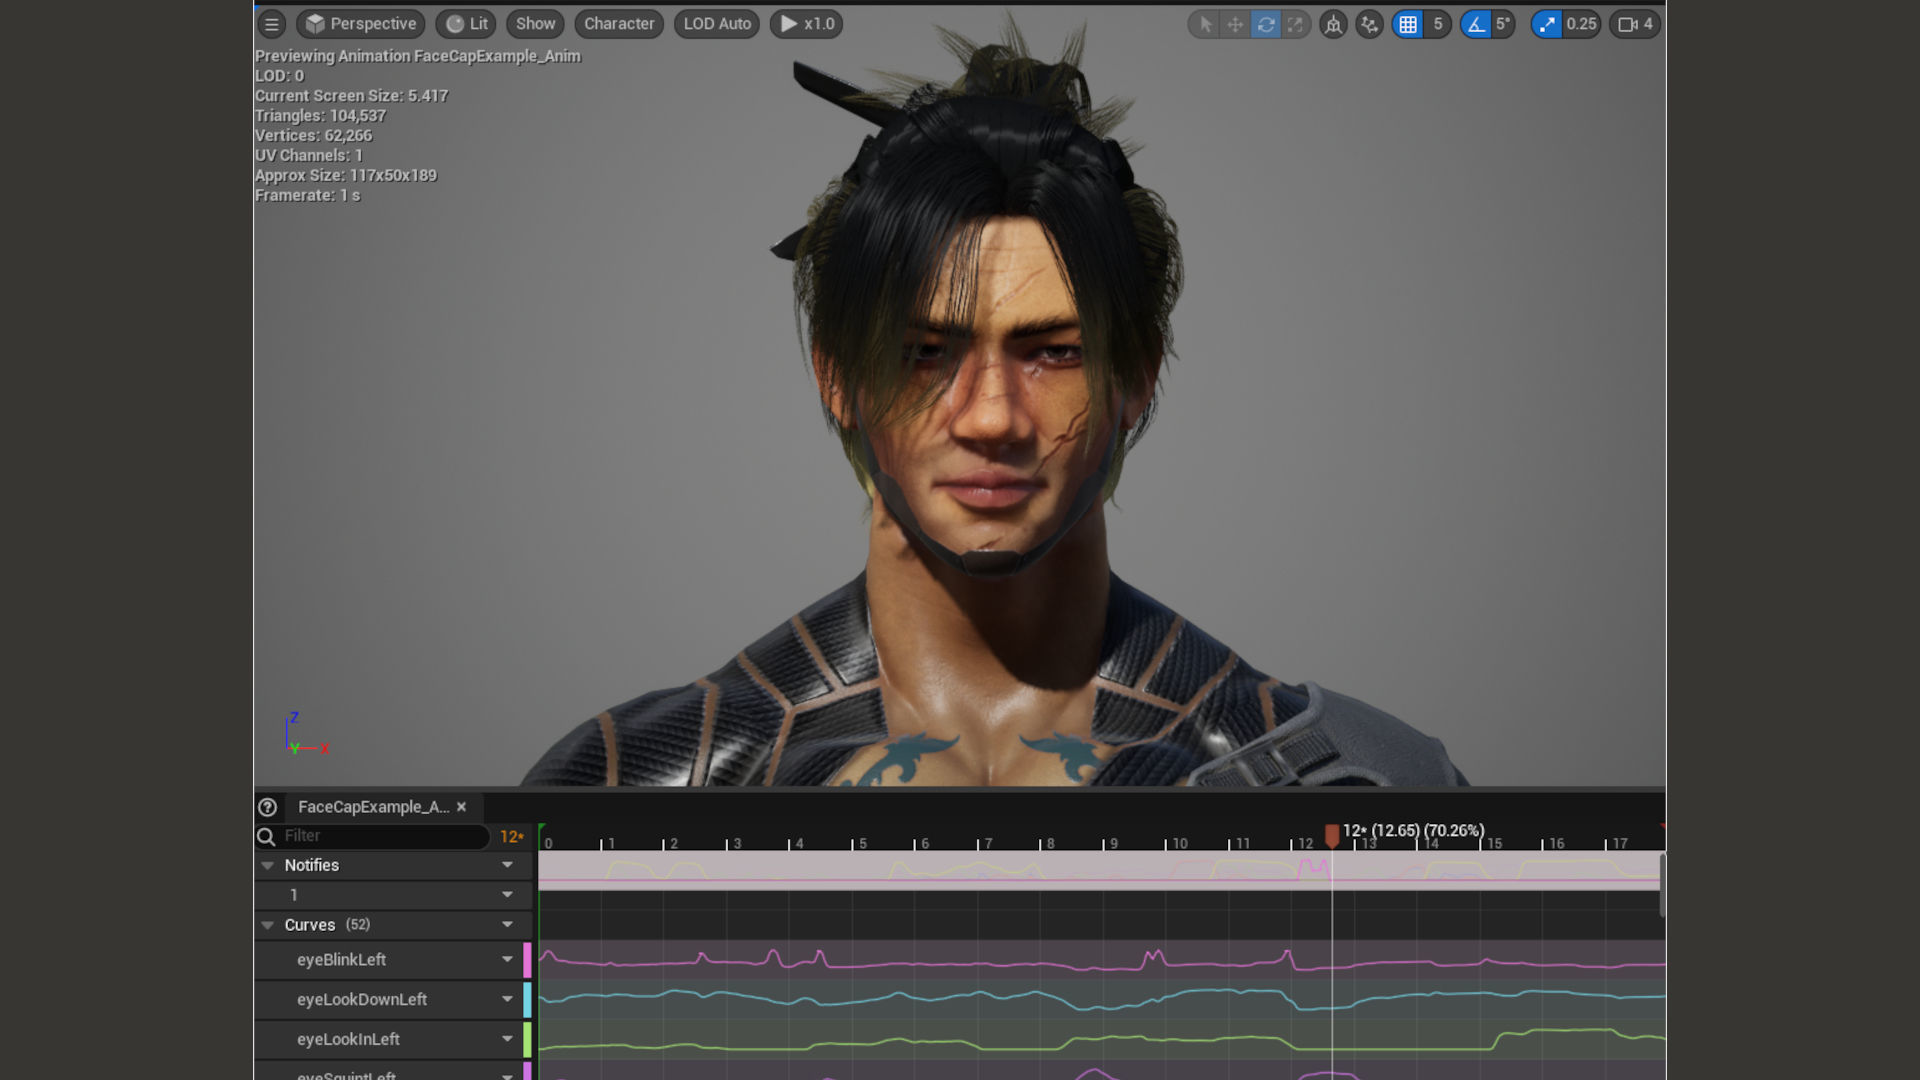Expand the eyeBlinkLeft curve options

coord(506,959)
